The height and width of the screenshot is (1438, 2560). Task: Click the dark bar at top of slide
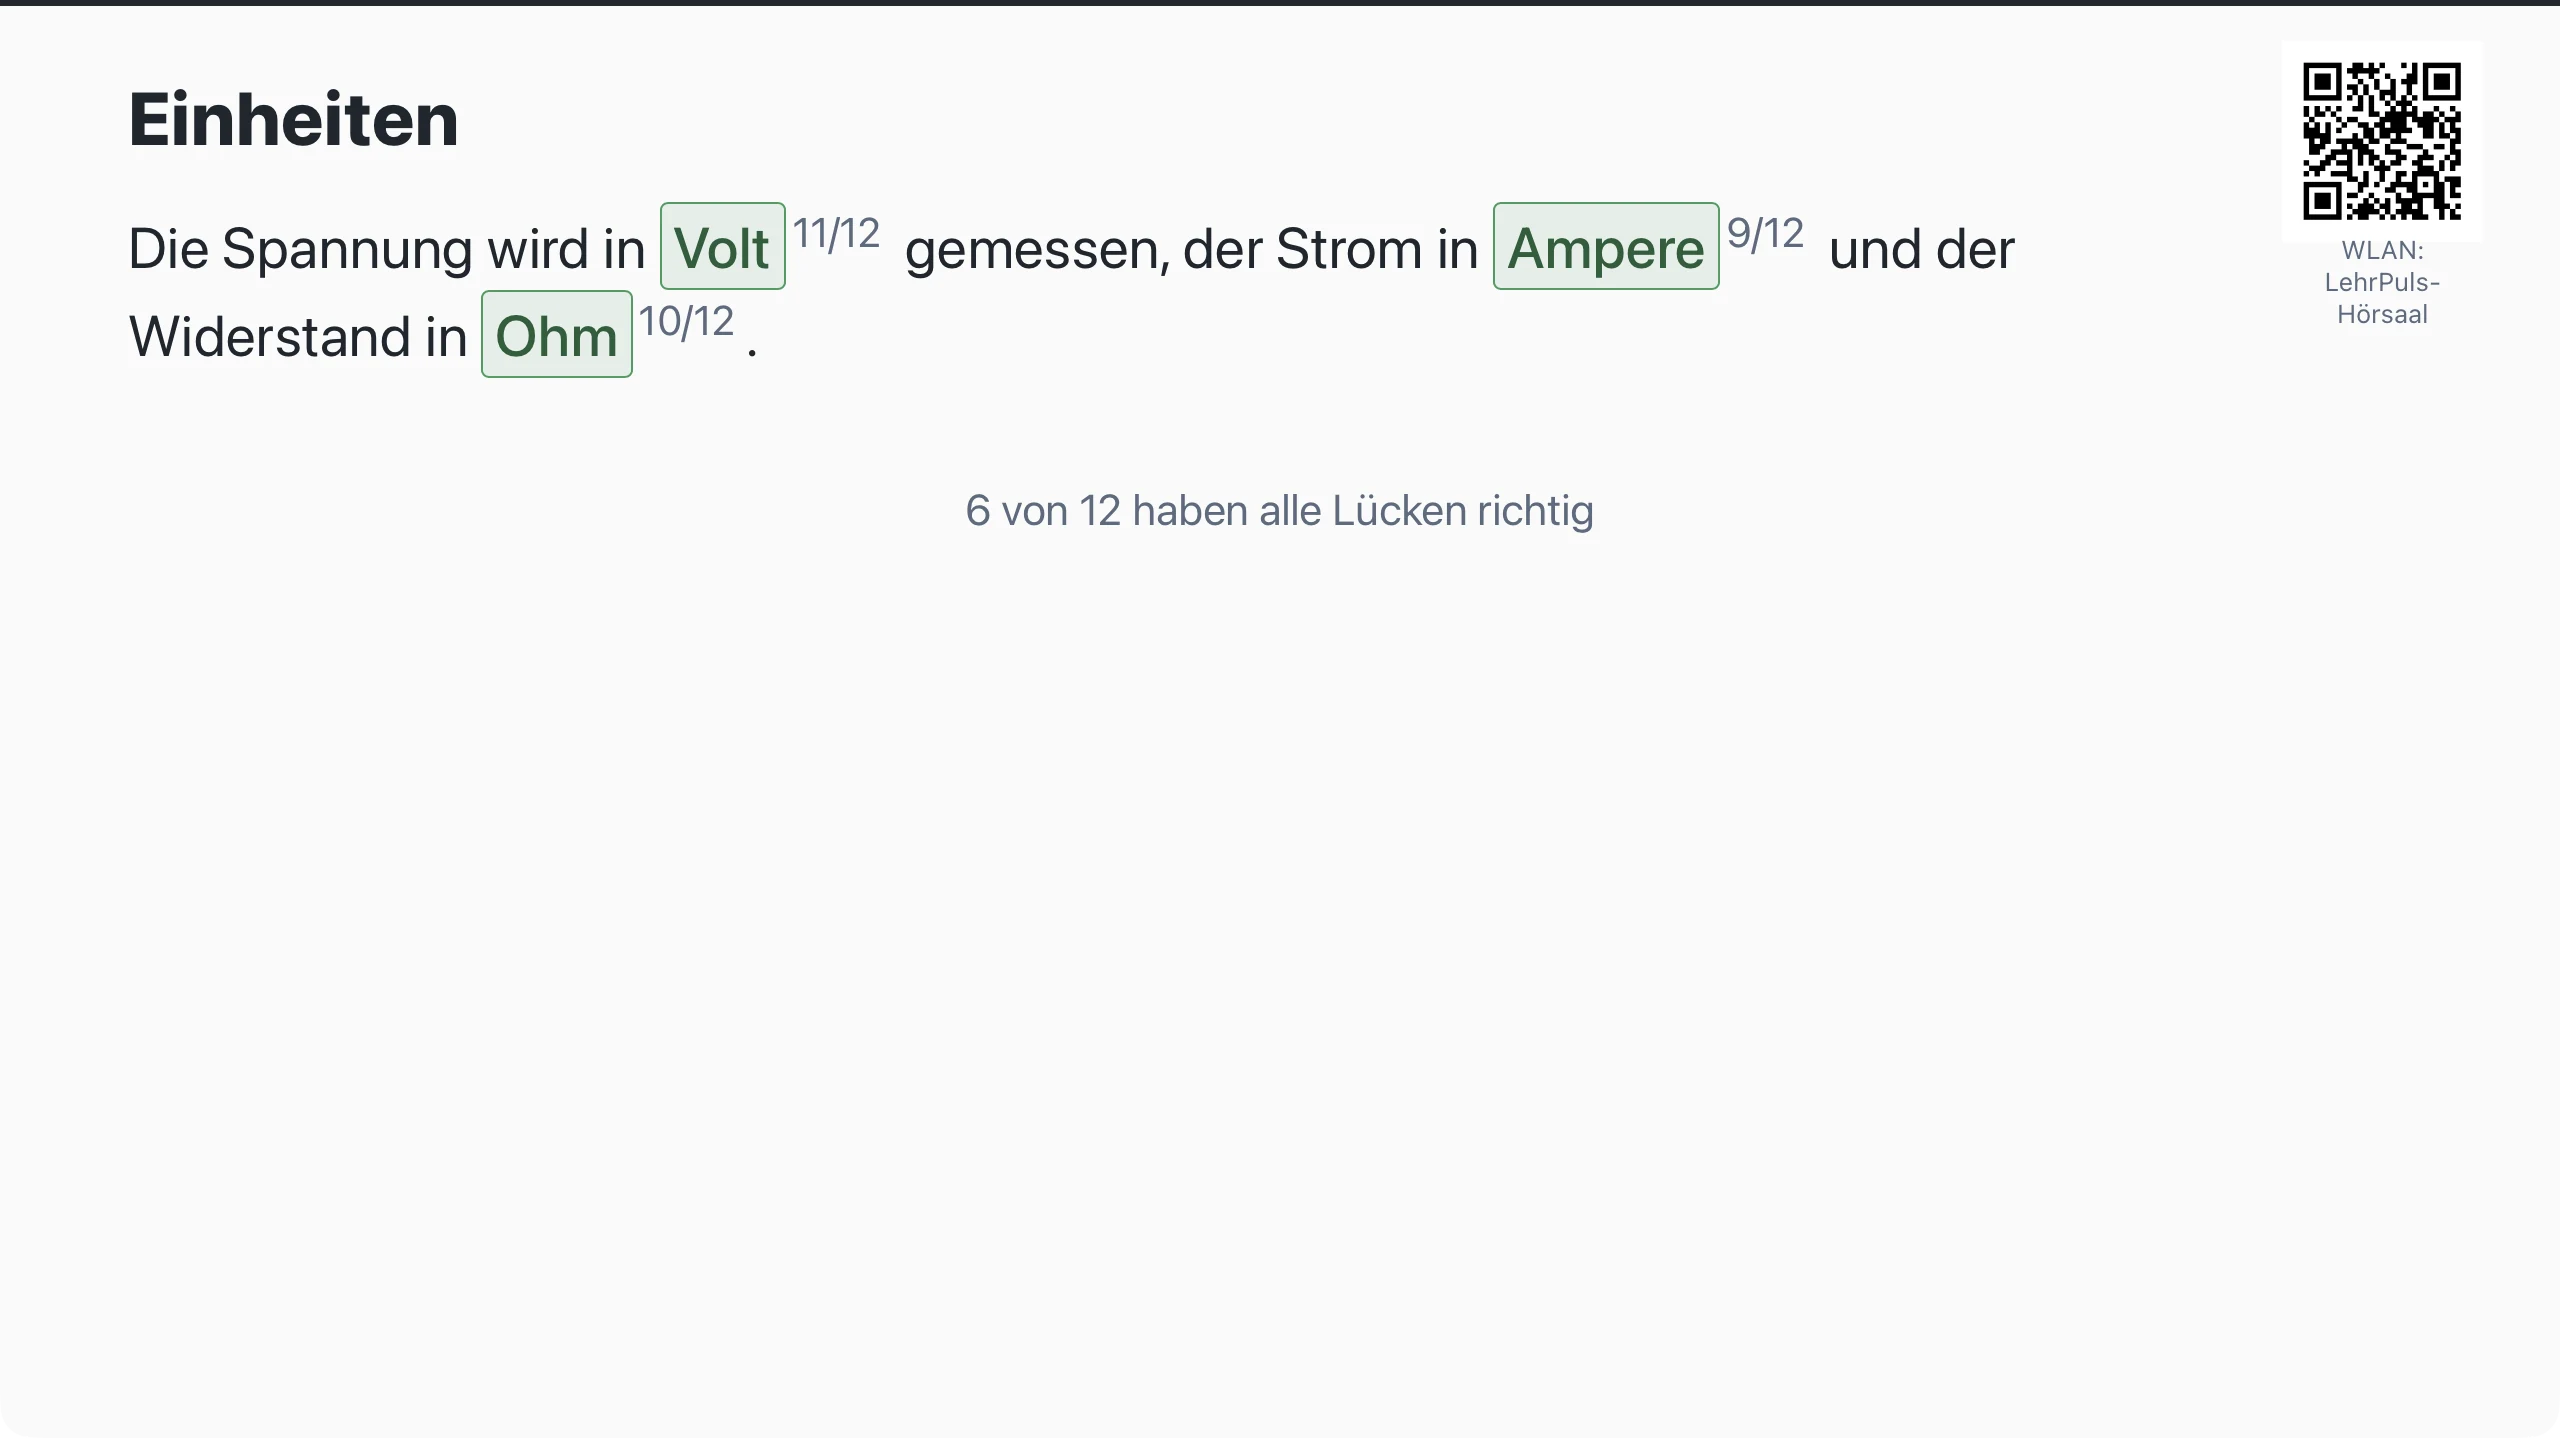tap(1280, 3)
